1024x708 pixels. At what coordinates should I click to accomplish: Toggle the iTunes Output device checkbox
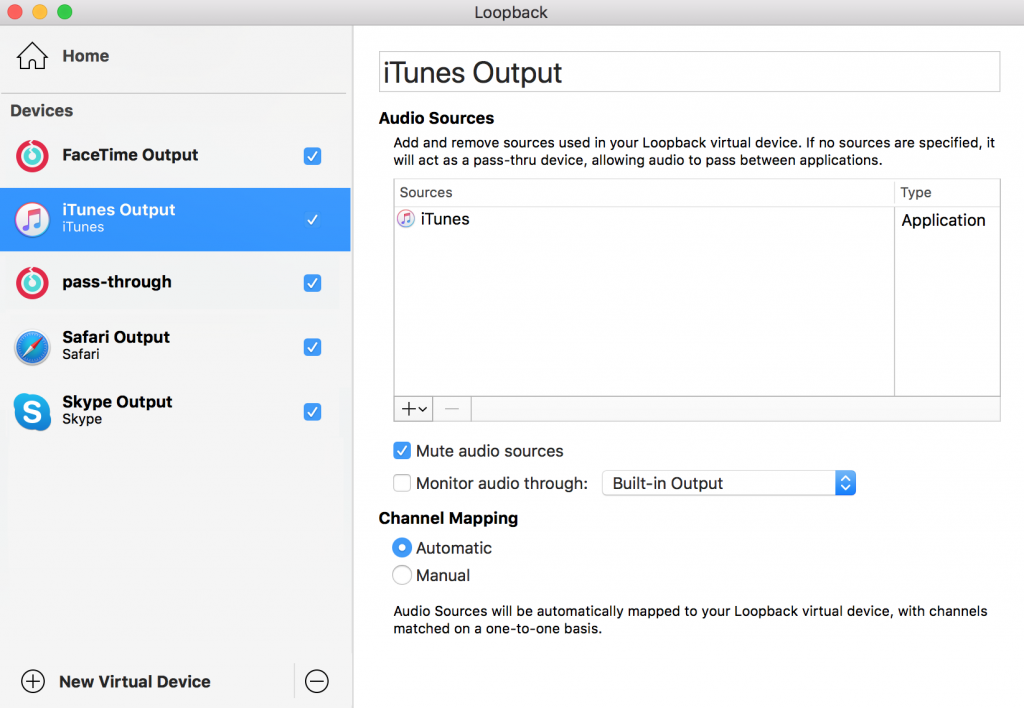(x=312, y=219)
